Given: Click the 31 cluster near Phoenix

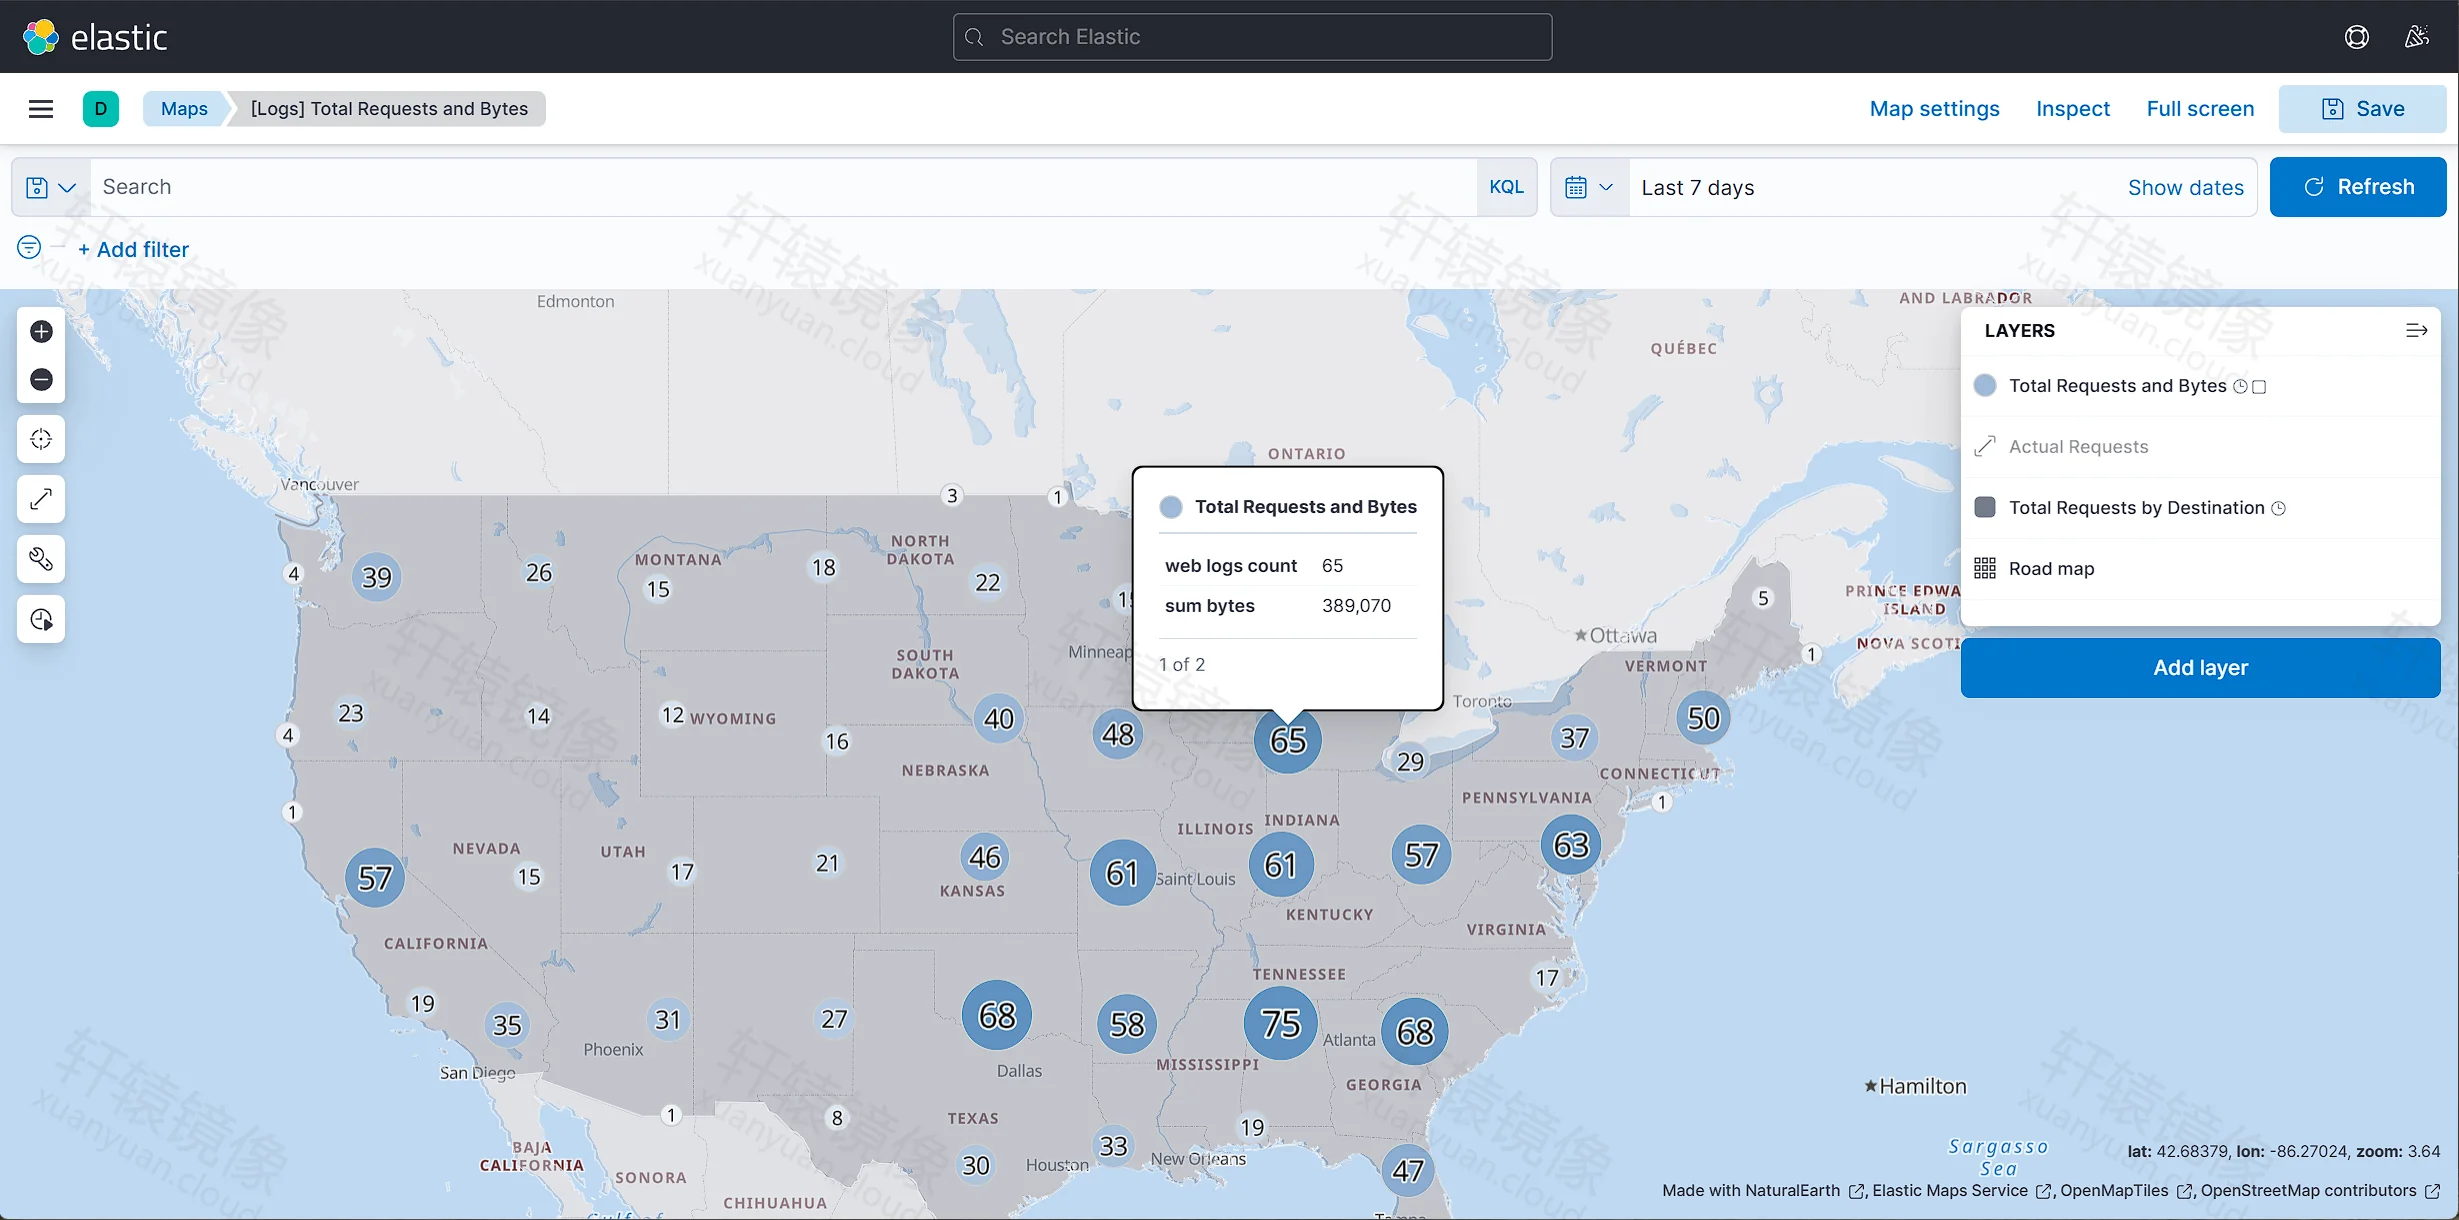Looking at the screenshot, I should [667, 1020].
